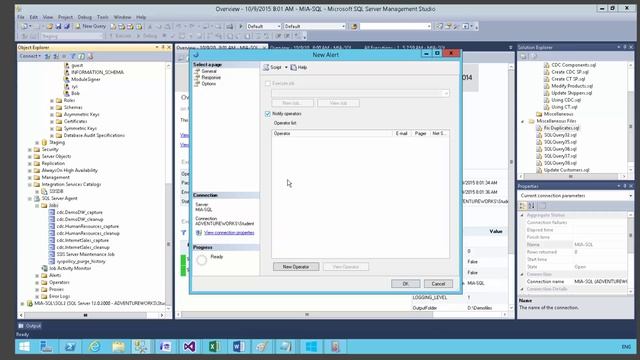Open the Window menu
Screen dimensions: 640x360
pos(122,17)
